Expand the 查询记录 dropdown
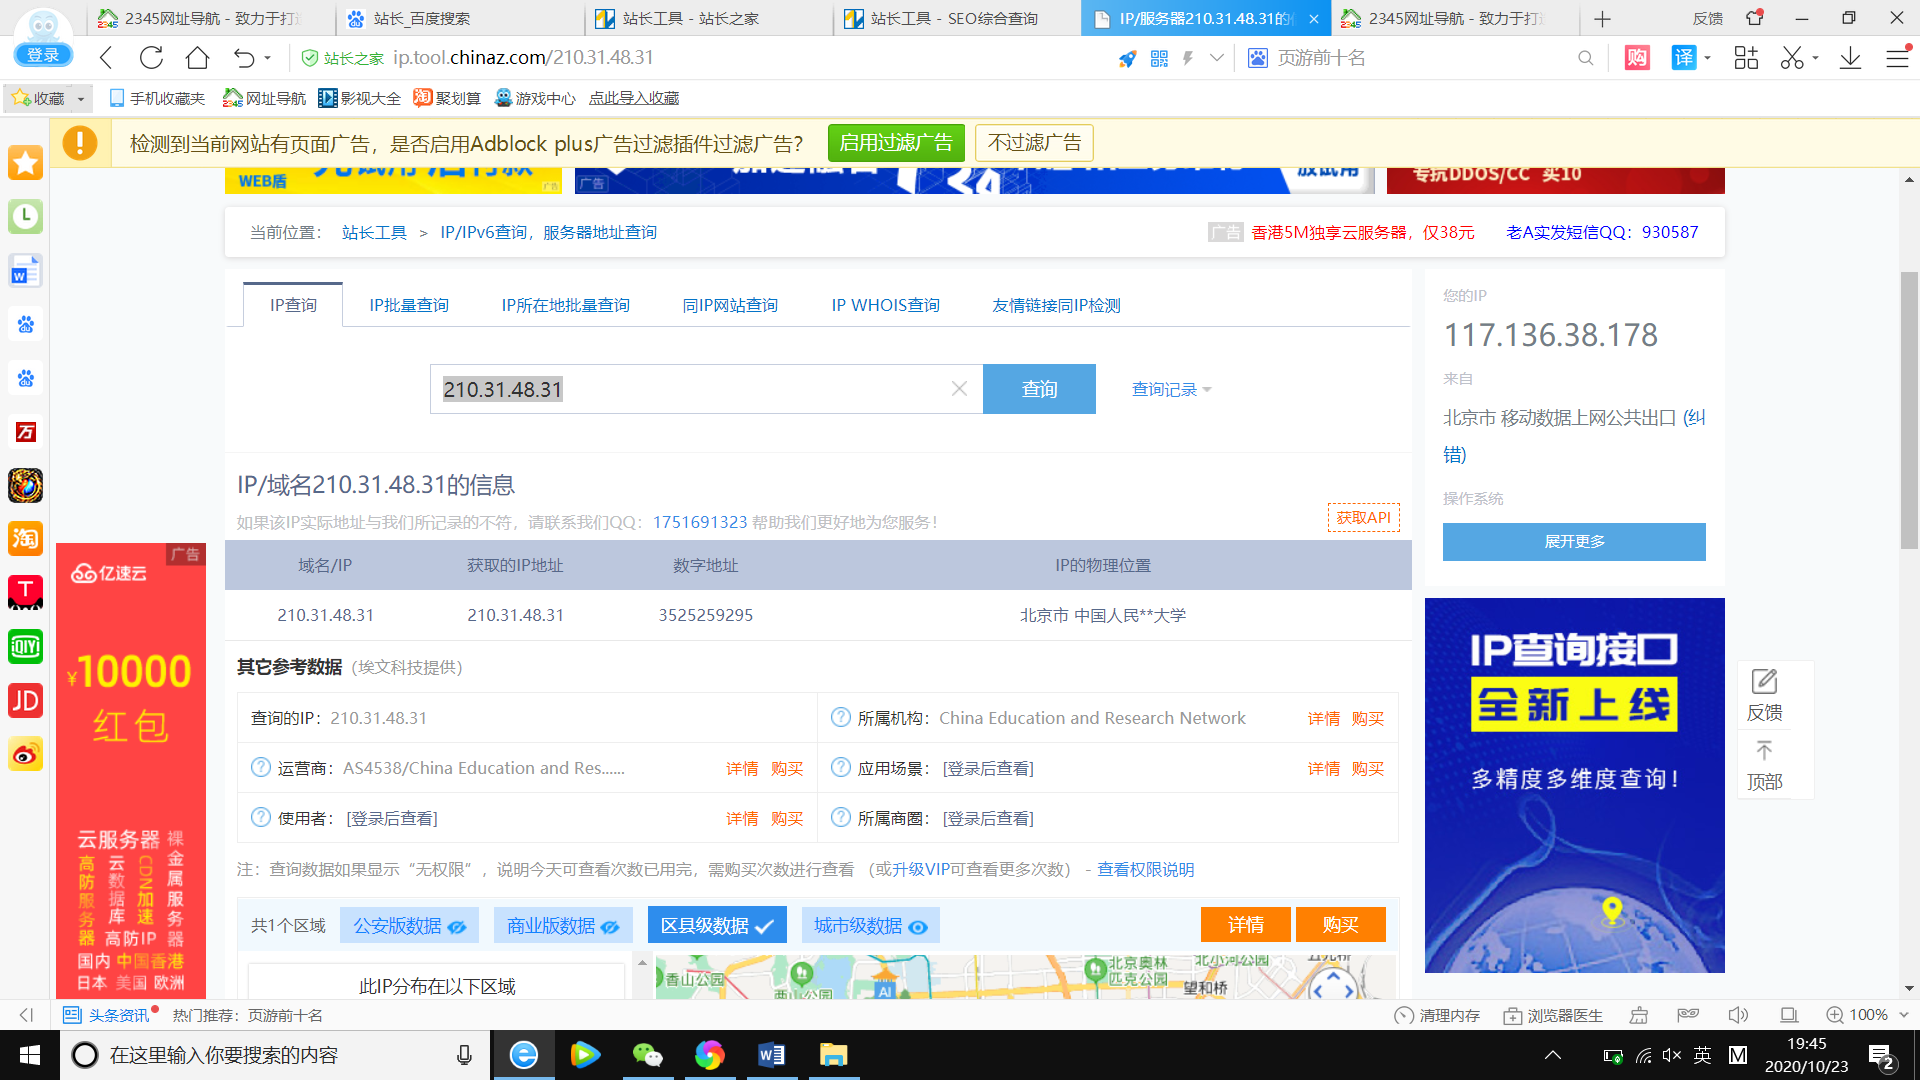The width and height of the screenshot is (1920, 1080). click(x=1171, y=390)
